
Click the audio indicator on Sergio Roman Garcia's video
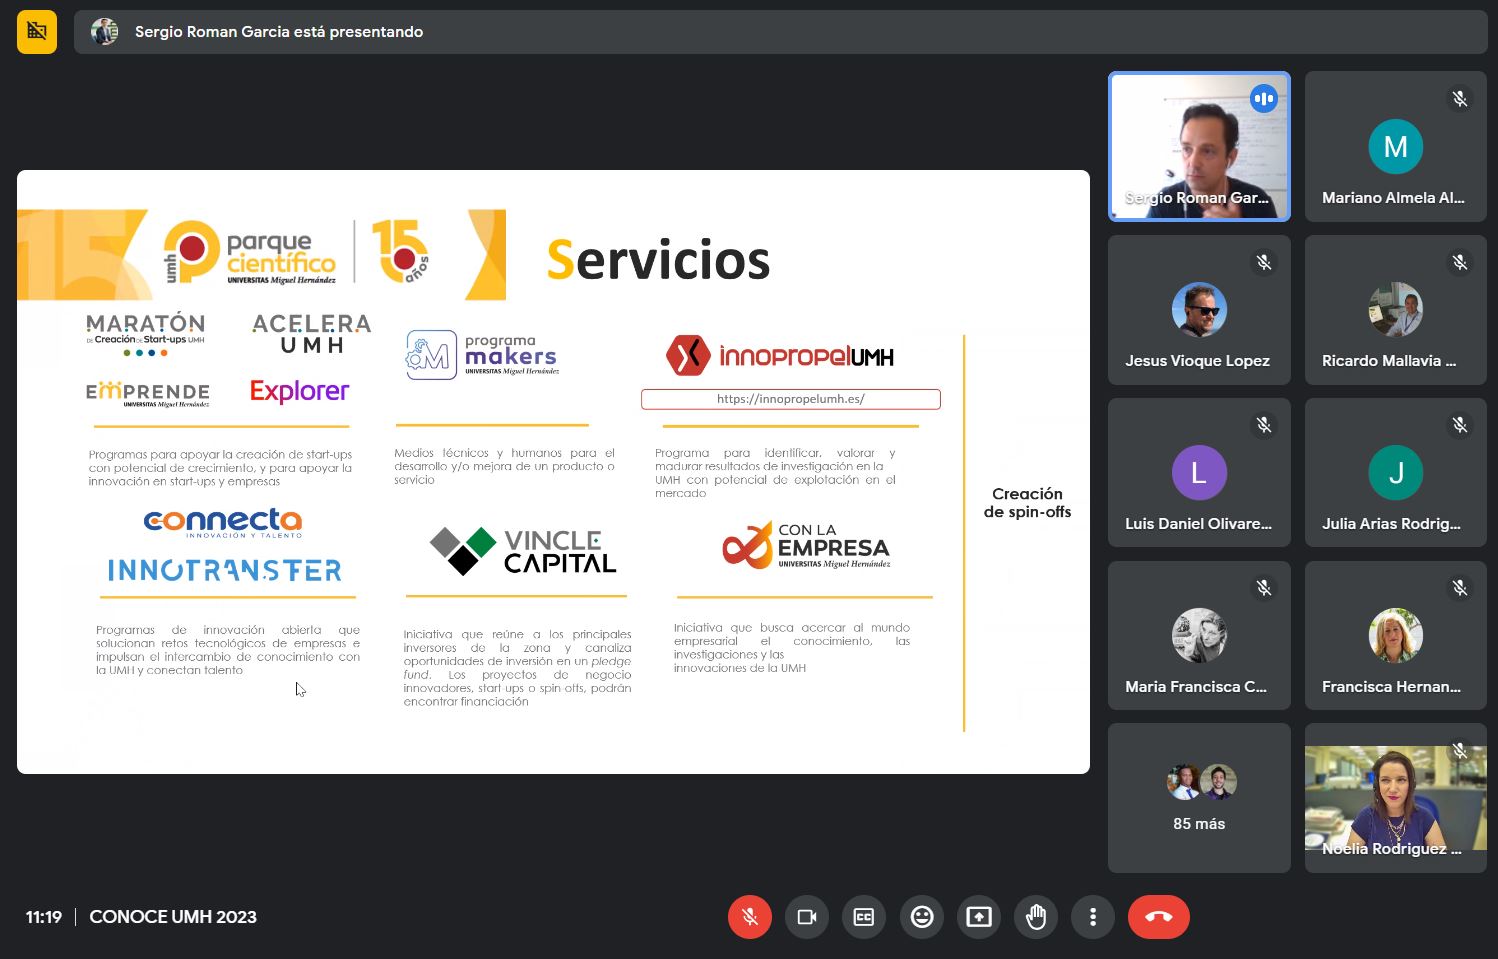coord(1264,99)
